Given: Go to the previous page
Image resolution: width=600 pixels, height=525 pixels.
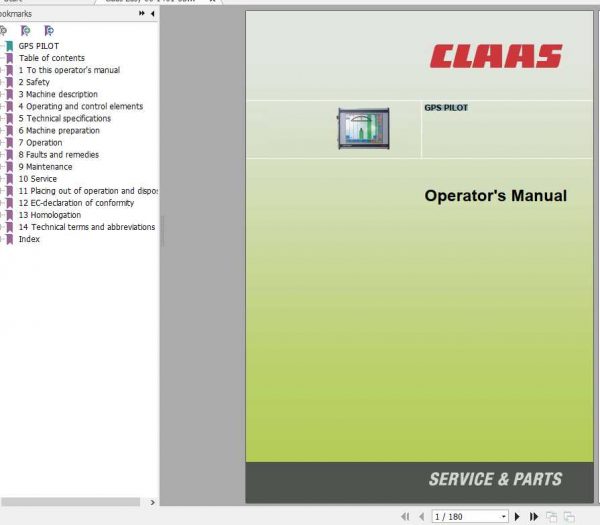Looking at the screenshot, I should [x=422, y=517].
